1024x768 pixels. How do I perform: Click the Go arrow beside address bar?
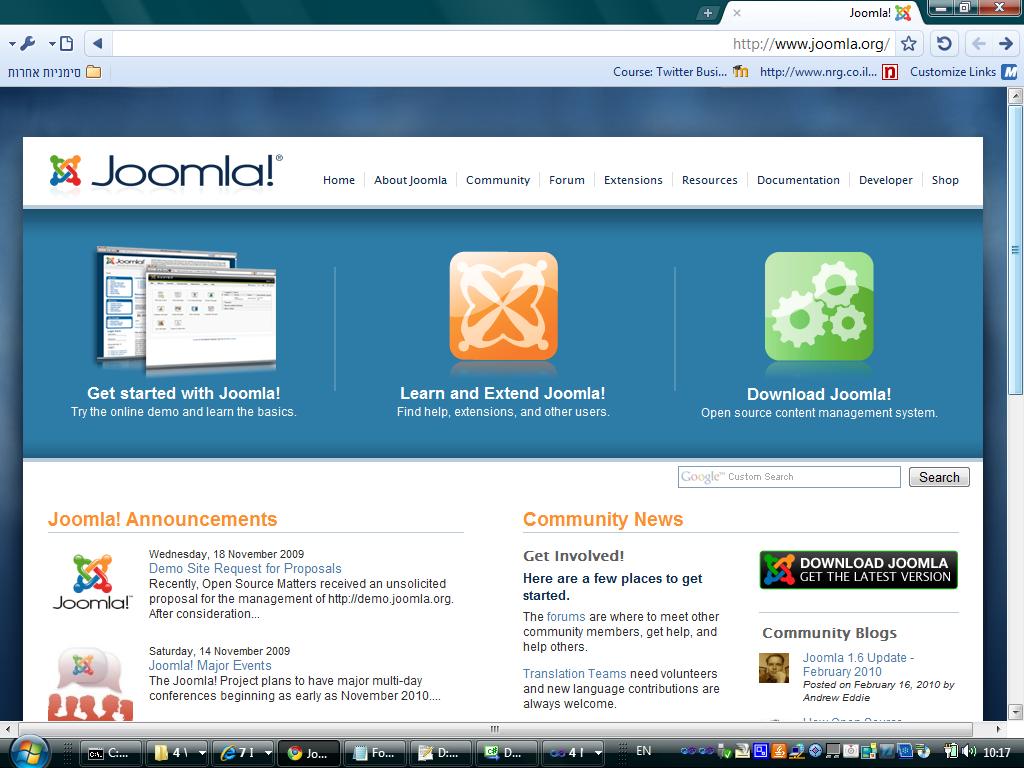click(x=98, y=44)
